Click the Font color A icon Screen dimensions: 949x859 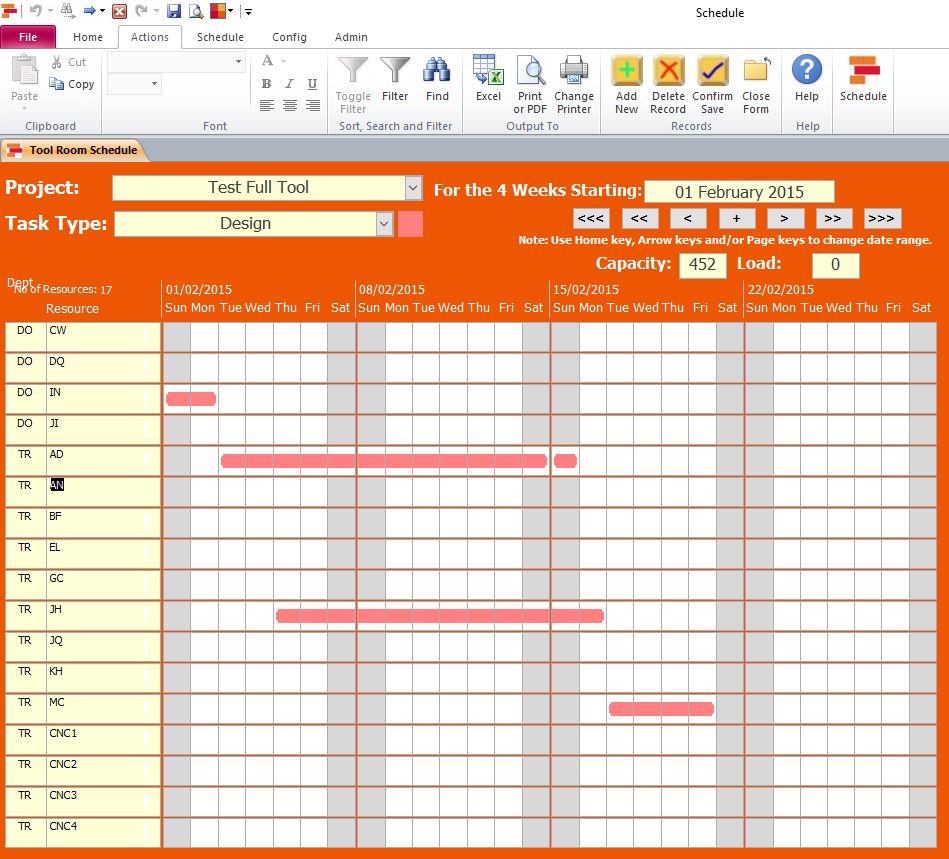(268, 61)
